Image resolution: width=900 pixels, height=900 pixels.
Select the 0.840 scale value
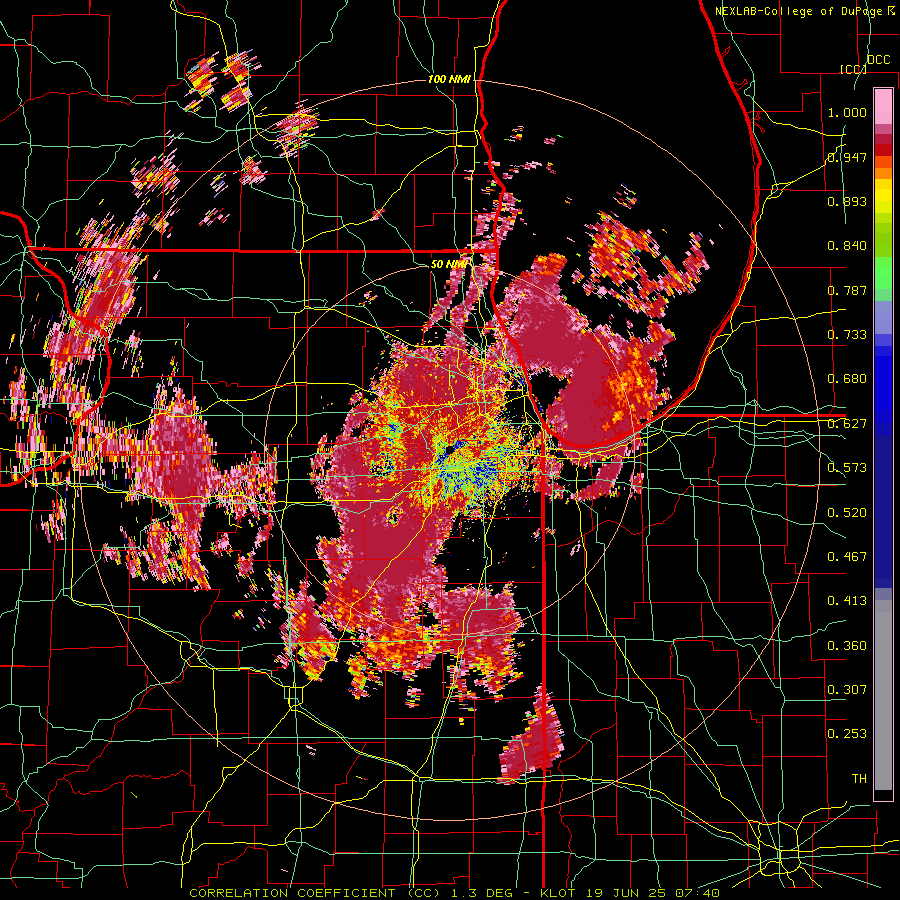click(847, 246)
